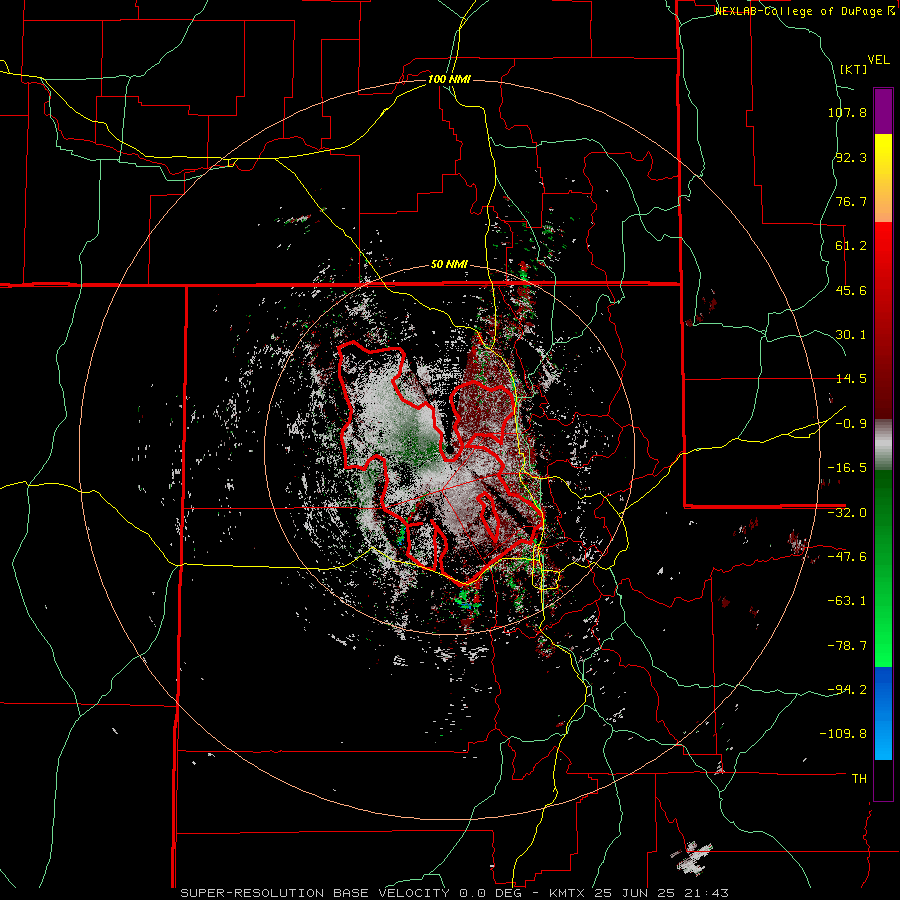The image size is (900, 900).
Task: Pick the red segment of velocity scale
Action: pos(883,320)
